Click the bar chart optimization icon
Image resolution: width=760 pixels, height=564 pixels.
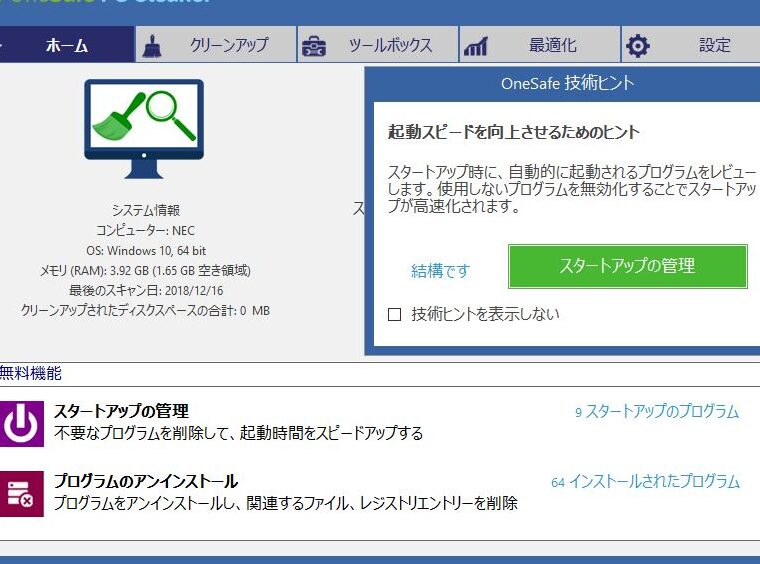(476, 45)
